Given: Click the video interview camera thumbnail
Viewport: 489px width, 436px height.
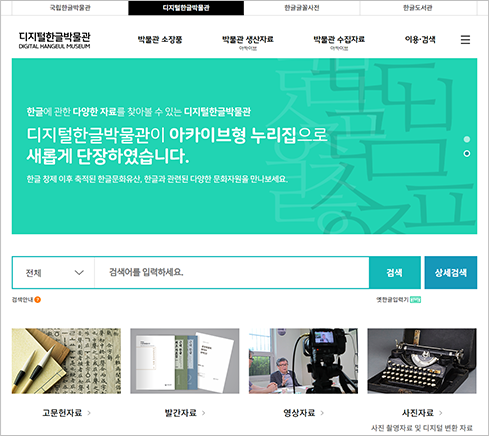Looking at the screenshot, I should (303, 361).
